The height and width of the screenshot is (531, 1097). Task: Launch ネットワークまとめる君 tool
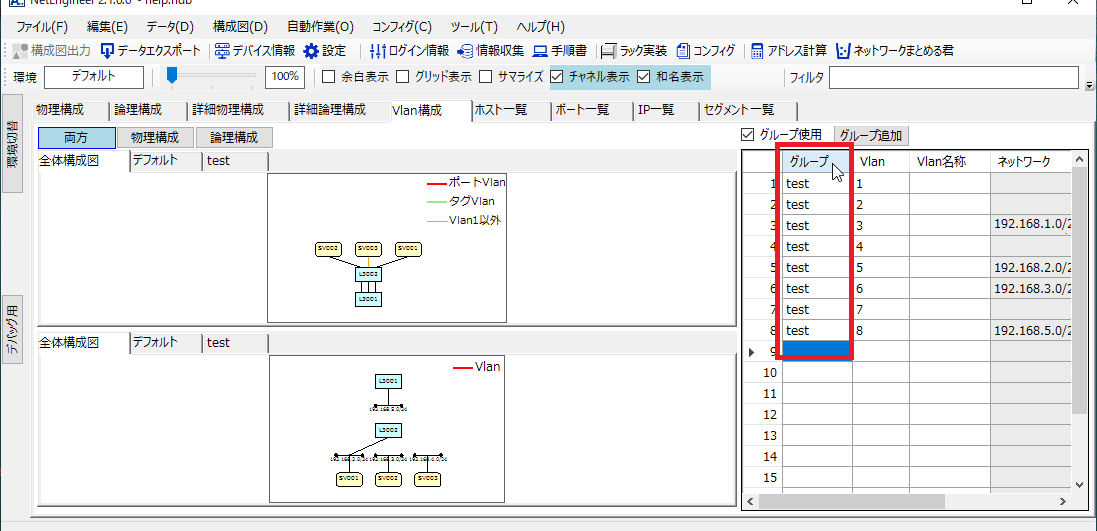click(x=843, y=50)
